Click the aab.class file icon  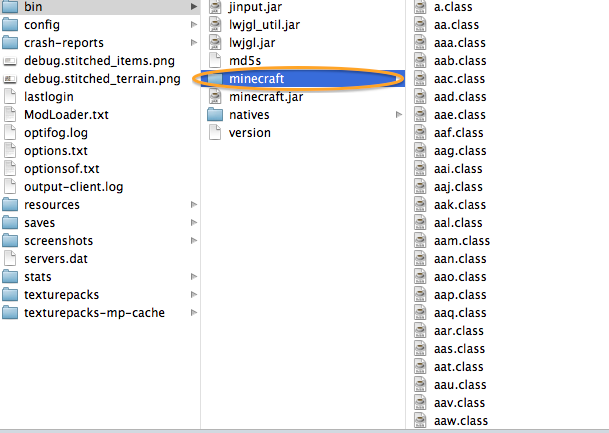(420, 61)
